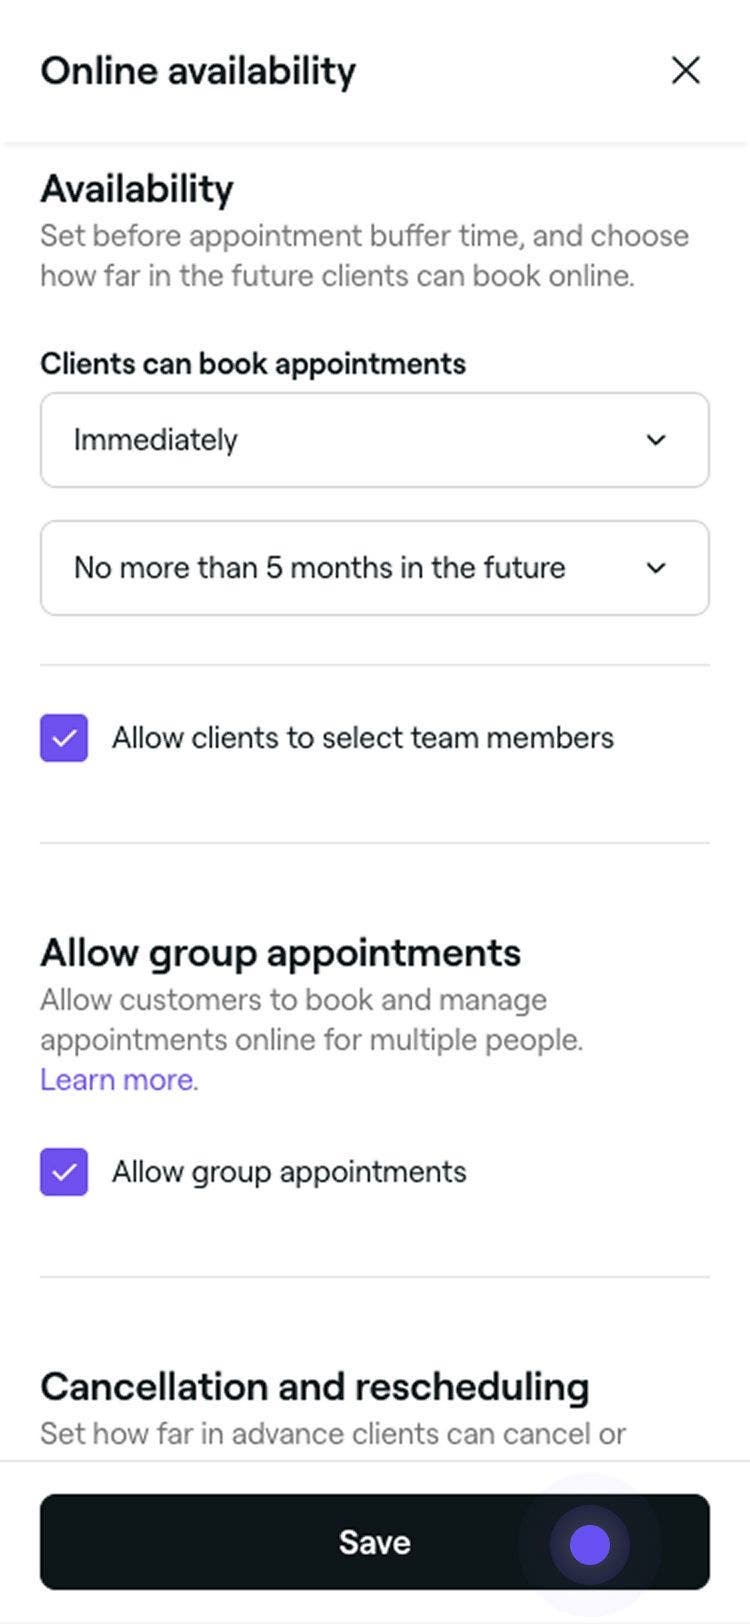Click the chevron arrow beside Immediately
Screen dimensions: 750x1624
[x=656, y=440]
